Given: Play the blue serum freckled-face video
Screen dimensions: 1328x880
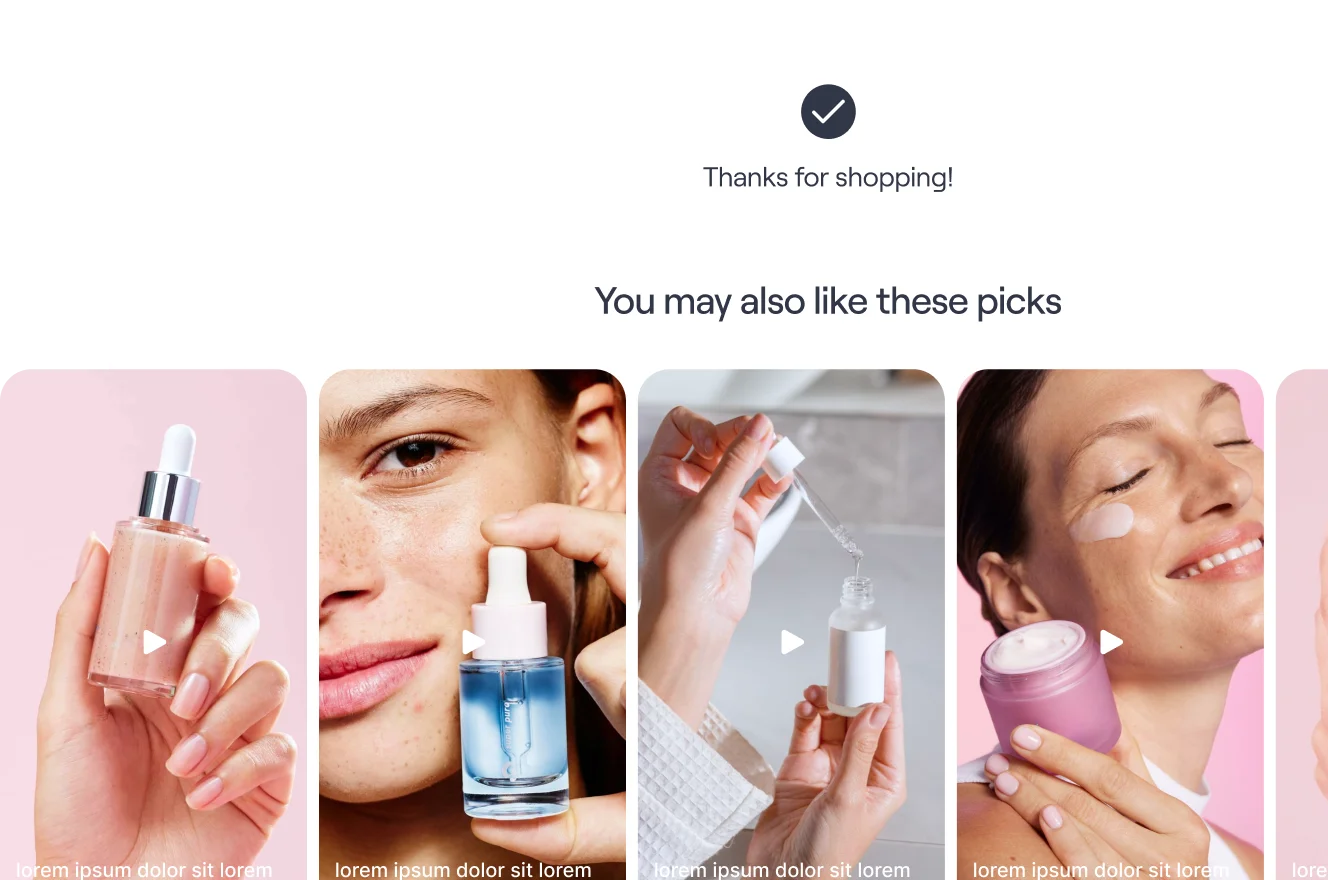Looking at the screenshot, I should [473, 642].
